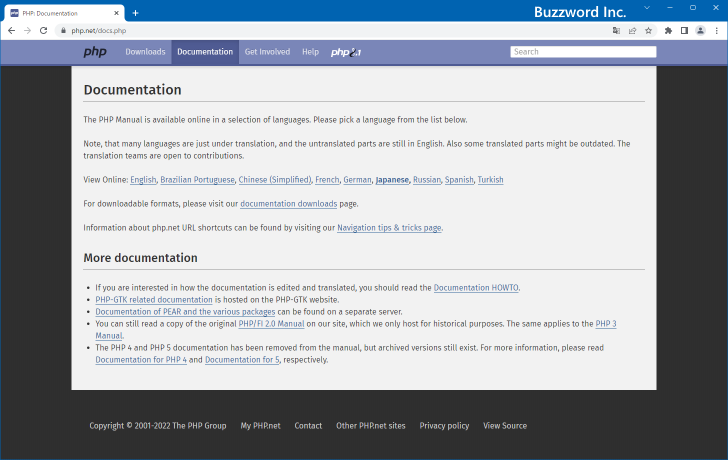Click the browser forward arrow
Screen dimensions: 728x460
(x=27, y=31)
